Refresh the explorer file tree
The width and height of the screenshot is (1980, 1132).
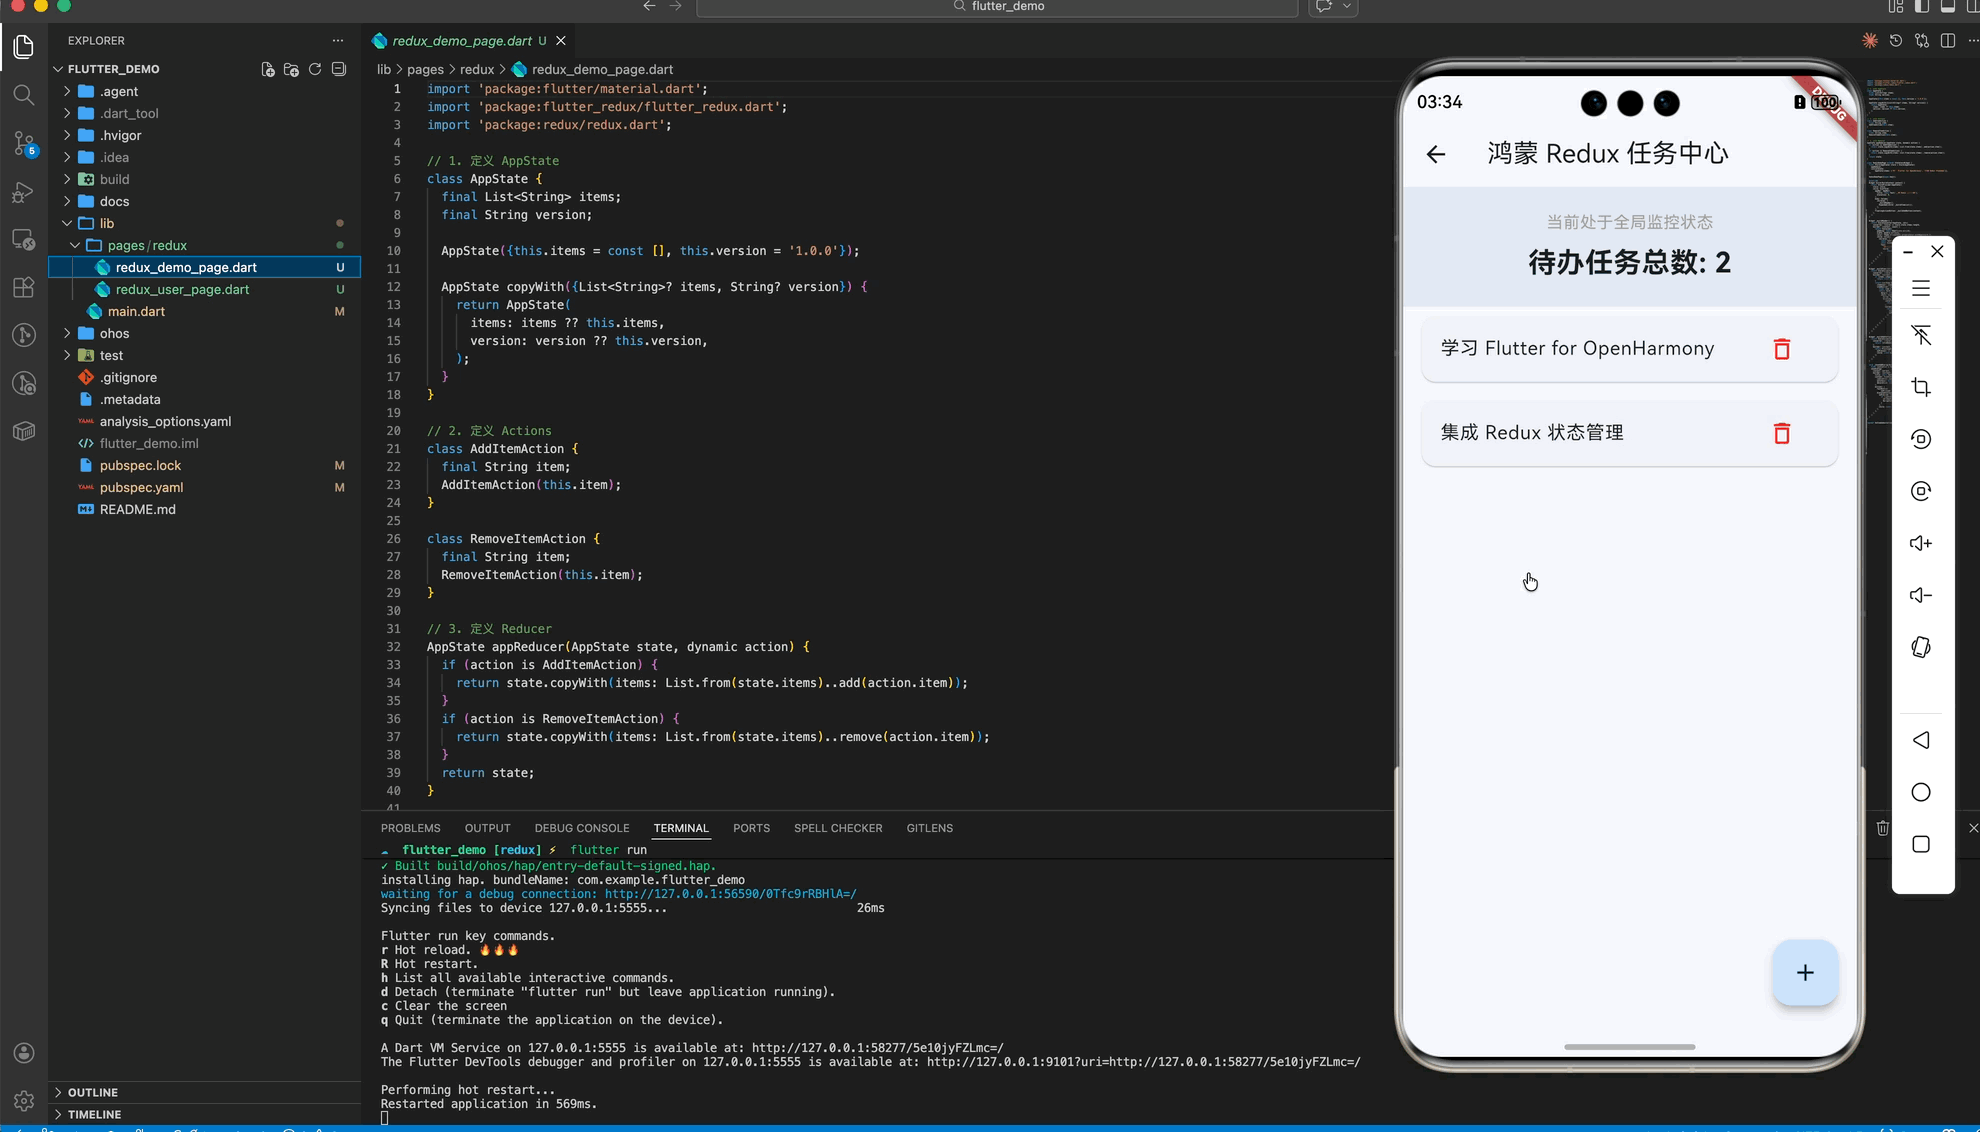tap(315, 69)
